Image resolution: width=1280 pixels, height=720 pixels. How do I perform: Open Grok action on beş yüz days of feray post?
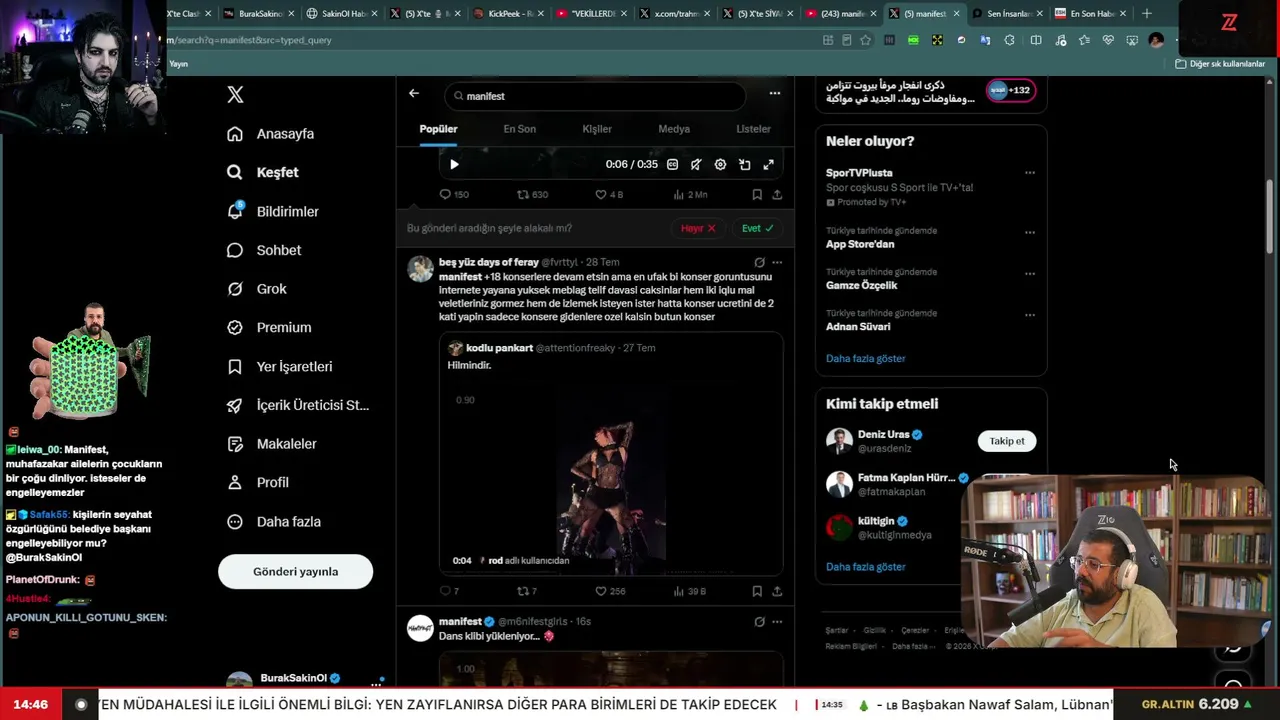pos(760,262)
